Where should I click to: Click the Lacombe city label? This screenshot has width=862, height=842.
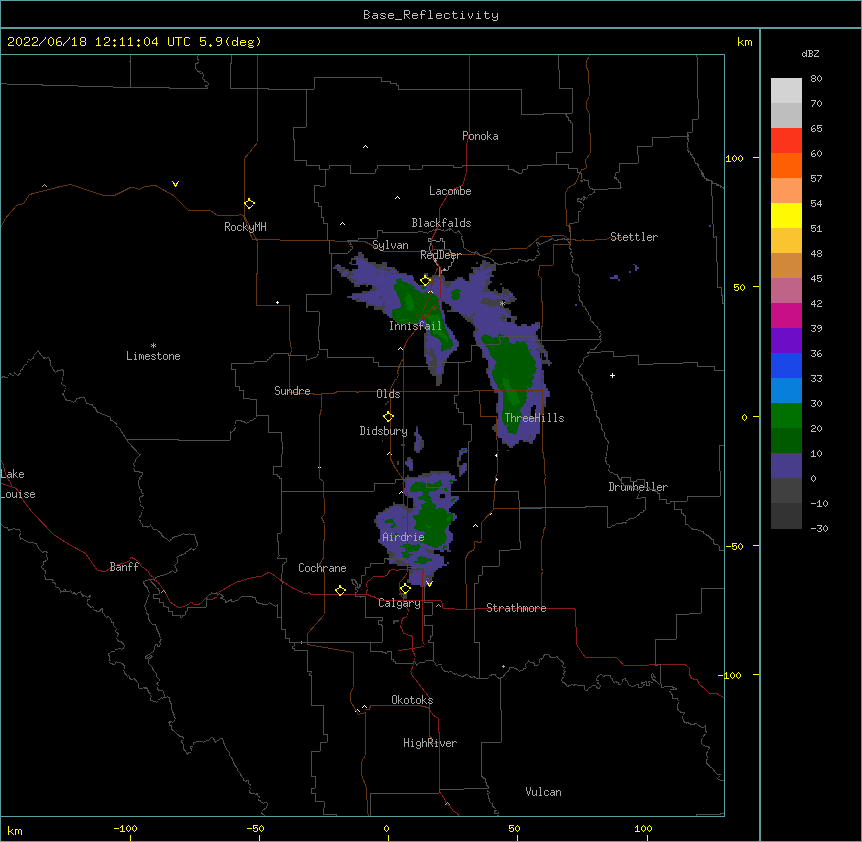coord(450,191)
